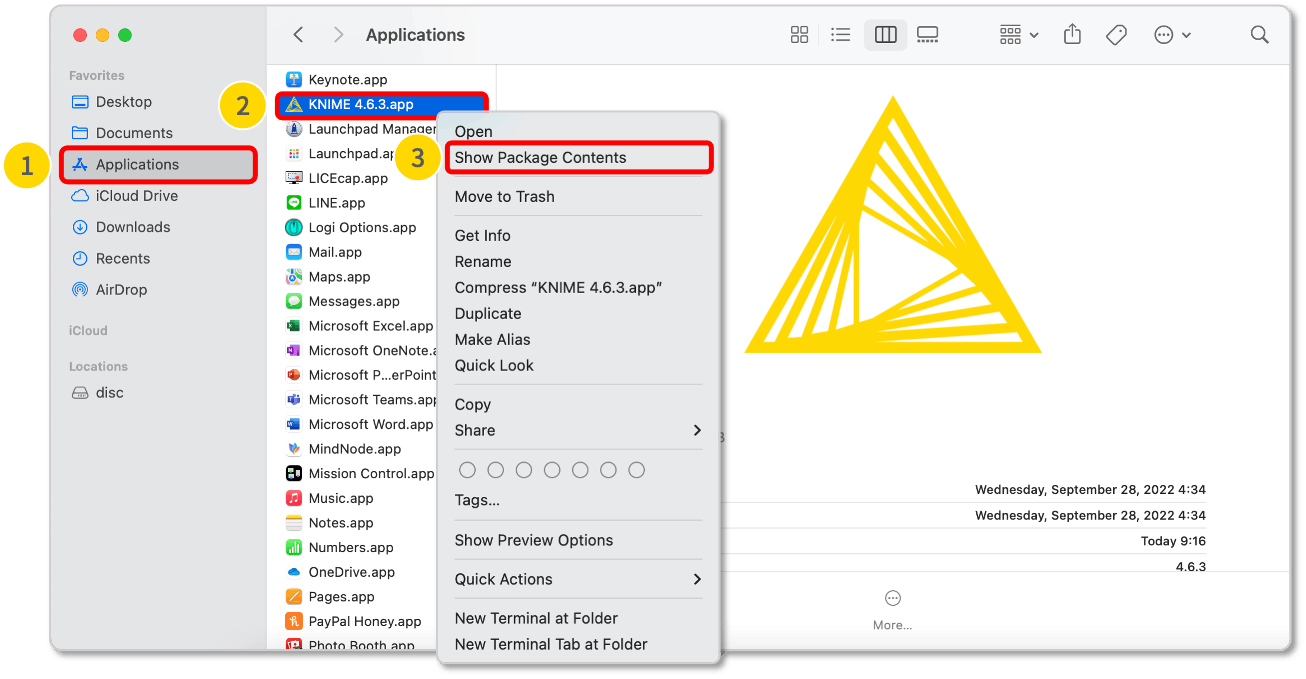
Task: Select Applications in the sidebar
Action: [x=158, y=164]
